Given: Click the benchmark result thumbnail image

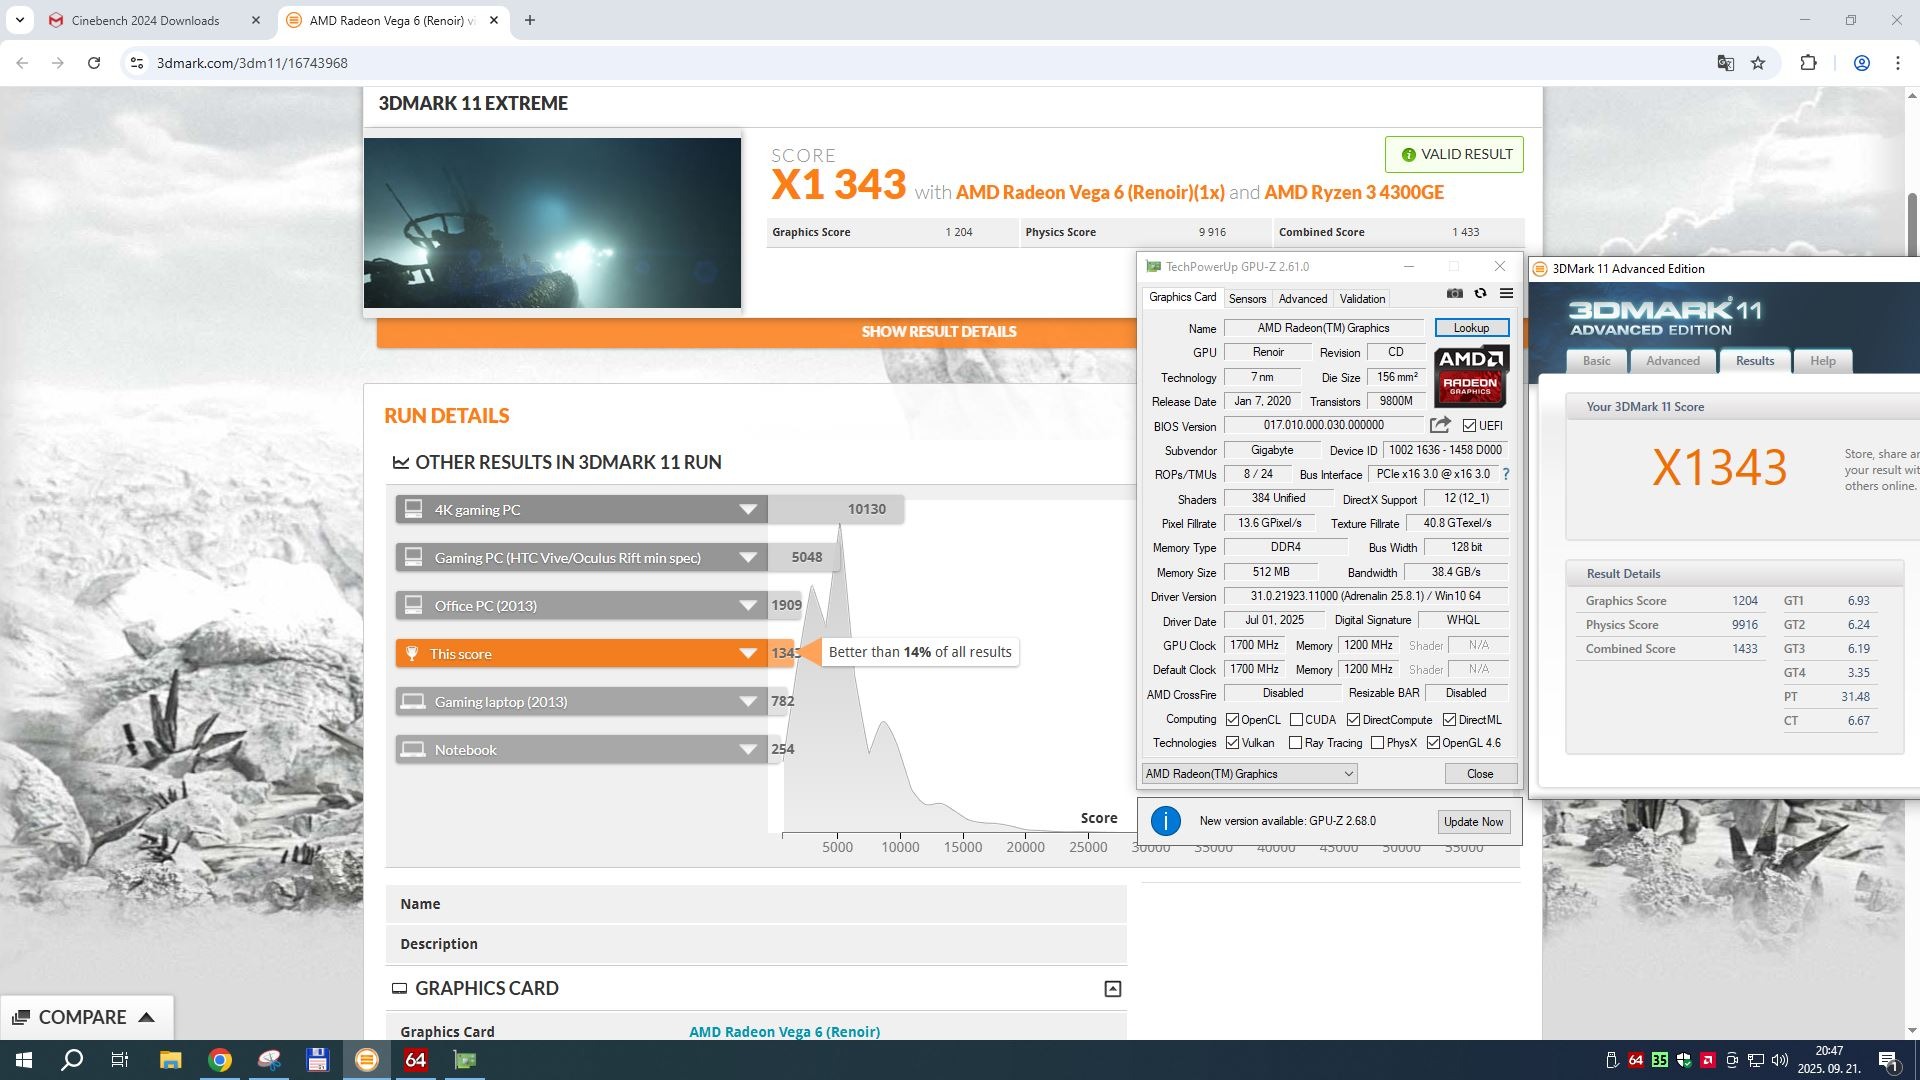Looking at the screenshot, I should click(x=552, y=223).
